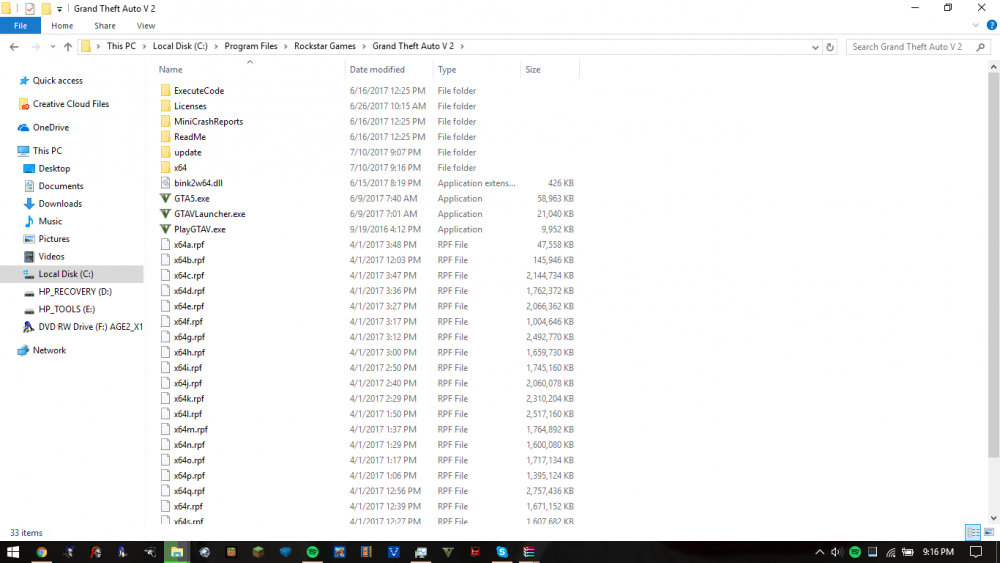Expand the address bar history dropdown

(815, 47)
